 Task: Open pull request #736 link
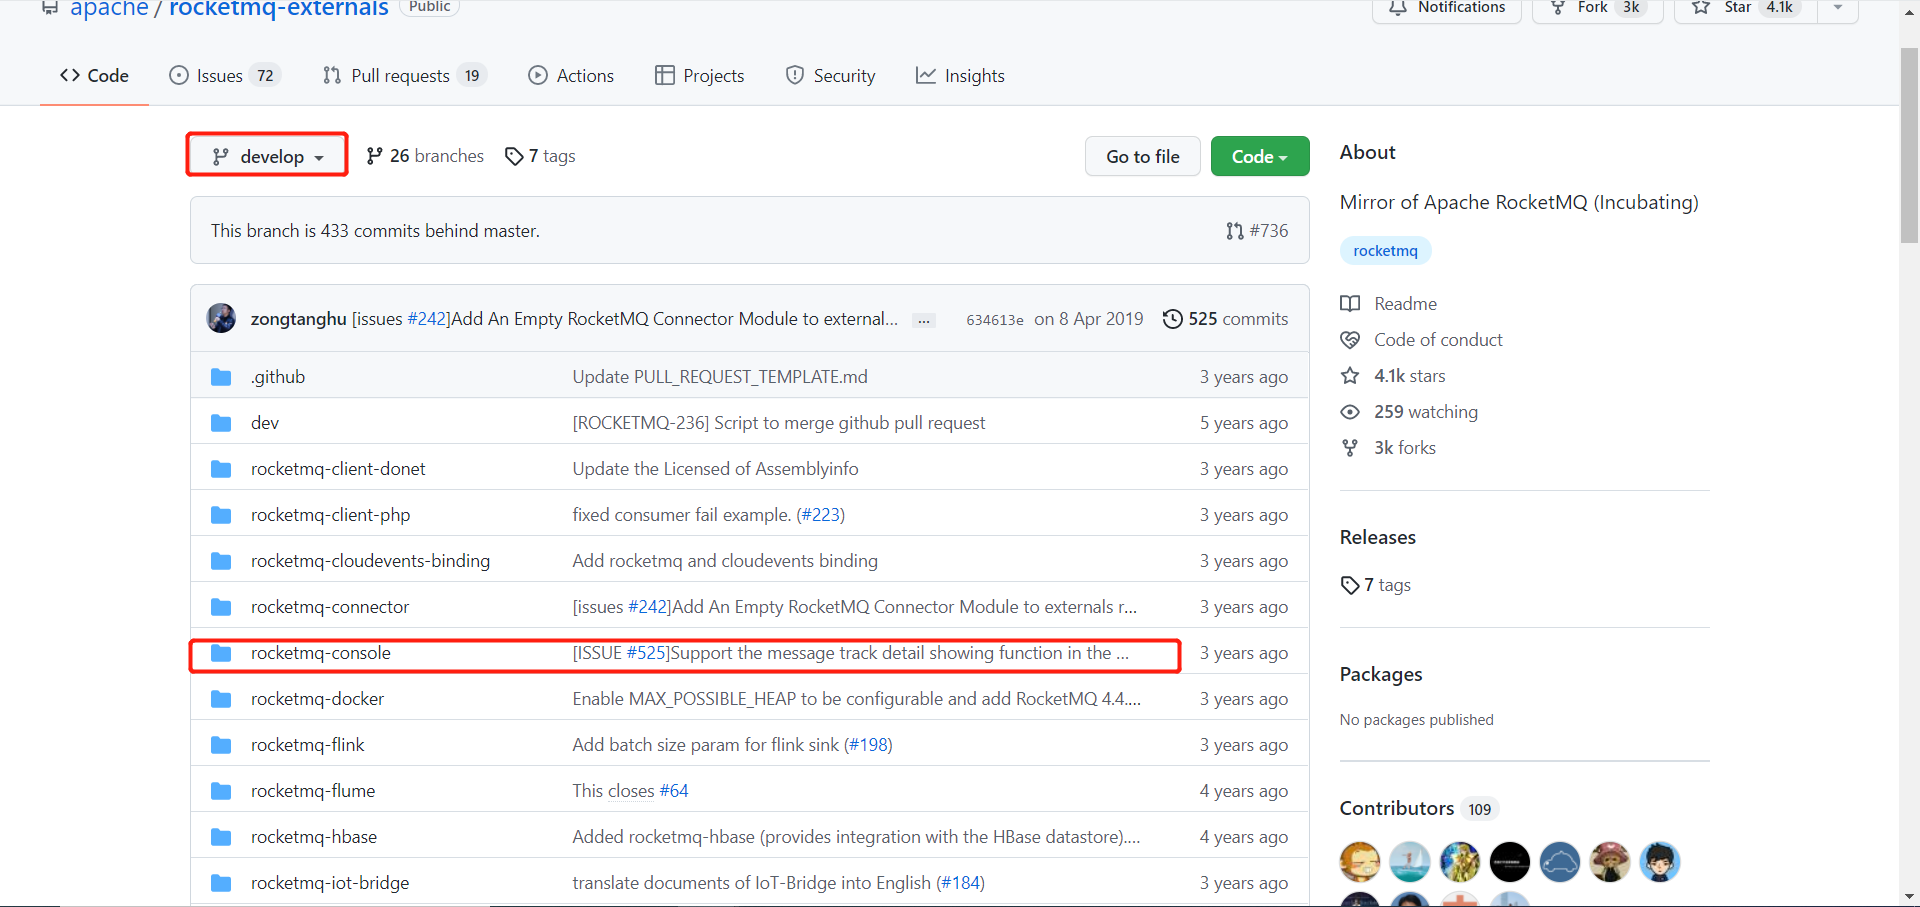(1258, 231)
